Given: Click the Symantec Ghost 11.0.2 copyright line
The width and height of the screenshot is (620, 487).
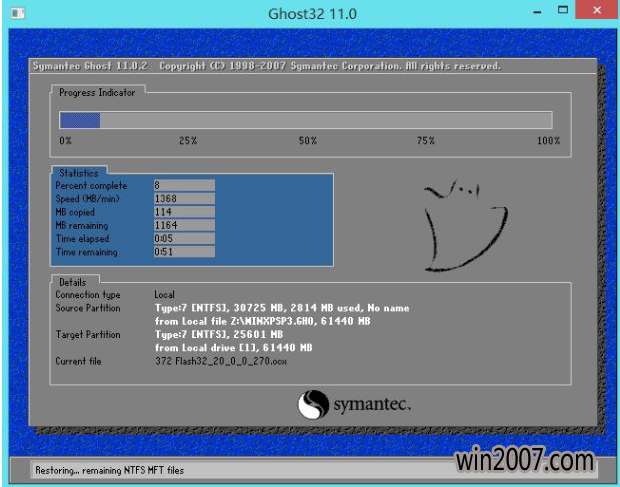Looking at the screenshot, I should coord(267,66).
